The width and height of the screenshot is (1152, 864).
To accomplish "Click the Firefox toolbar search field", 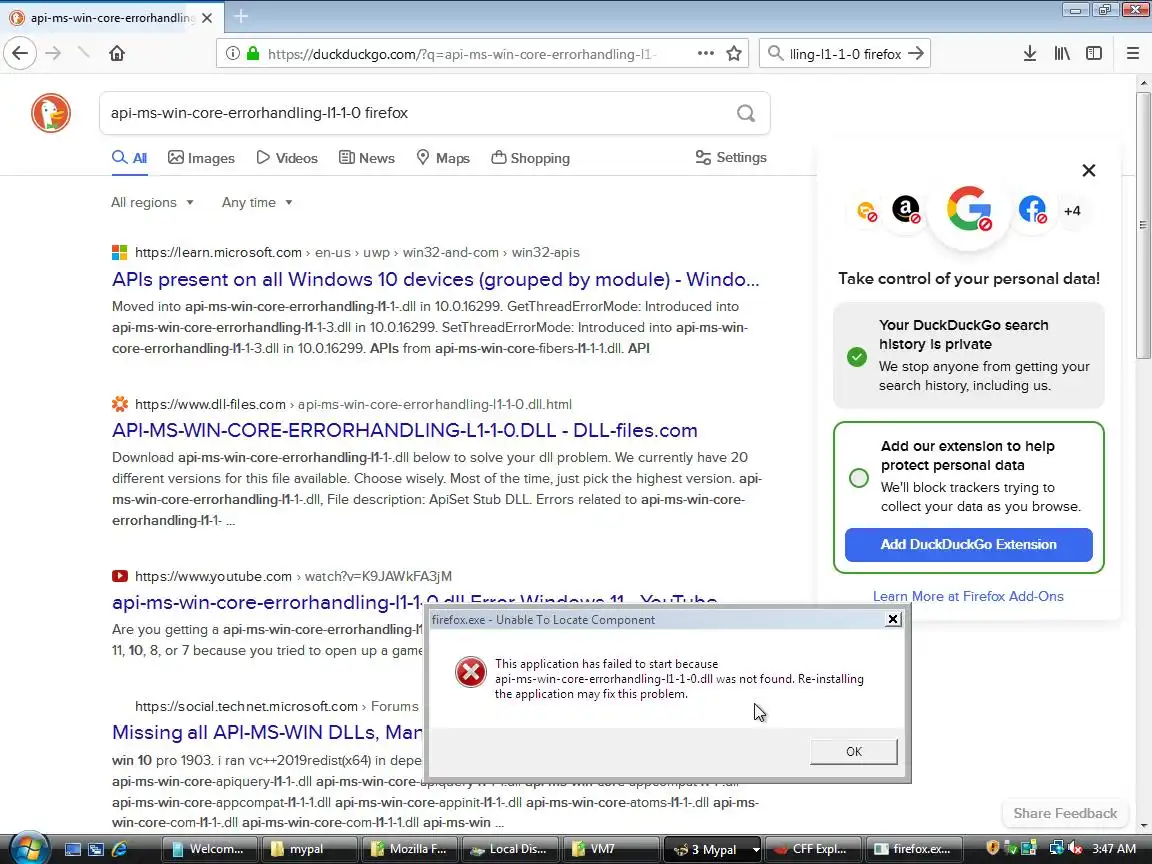I will coord(845,54).
